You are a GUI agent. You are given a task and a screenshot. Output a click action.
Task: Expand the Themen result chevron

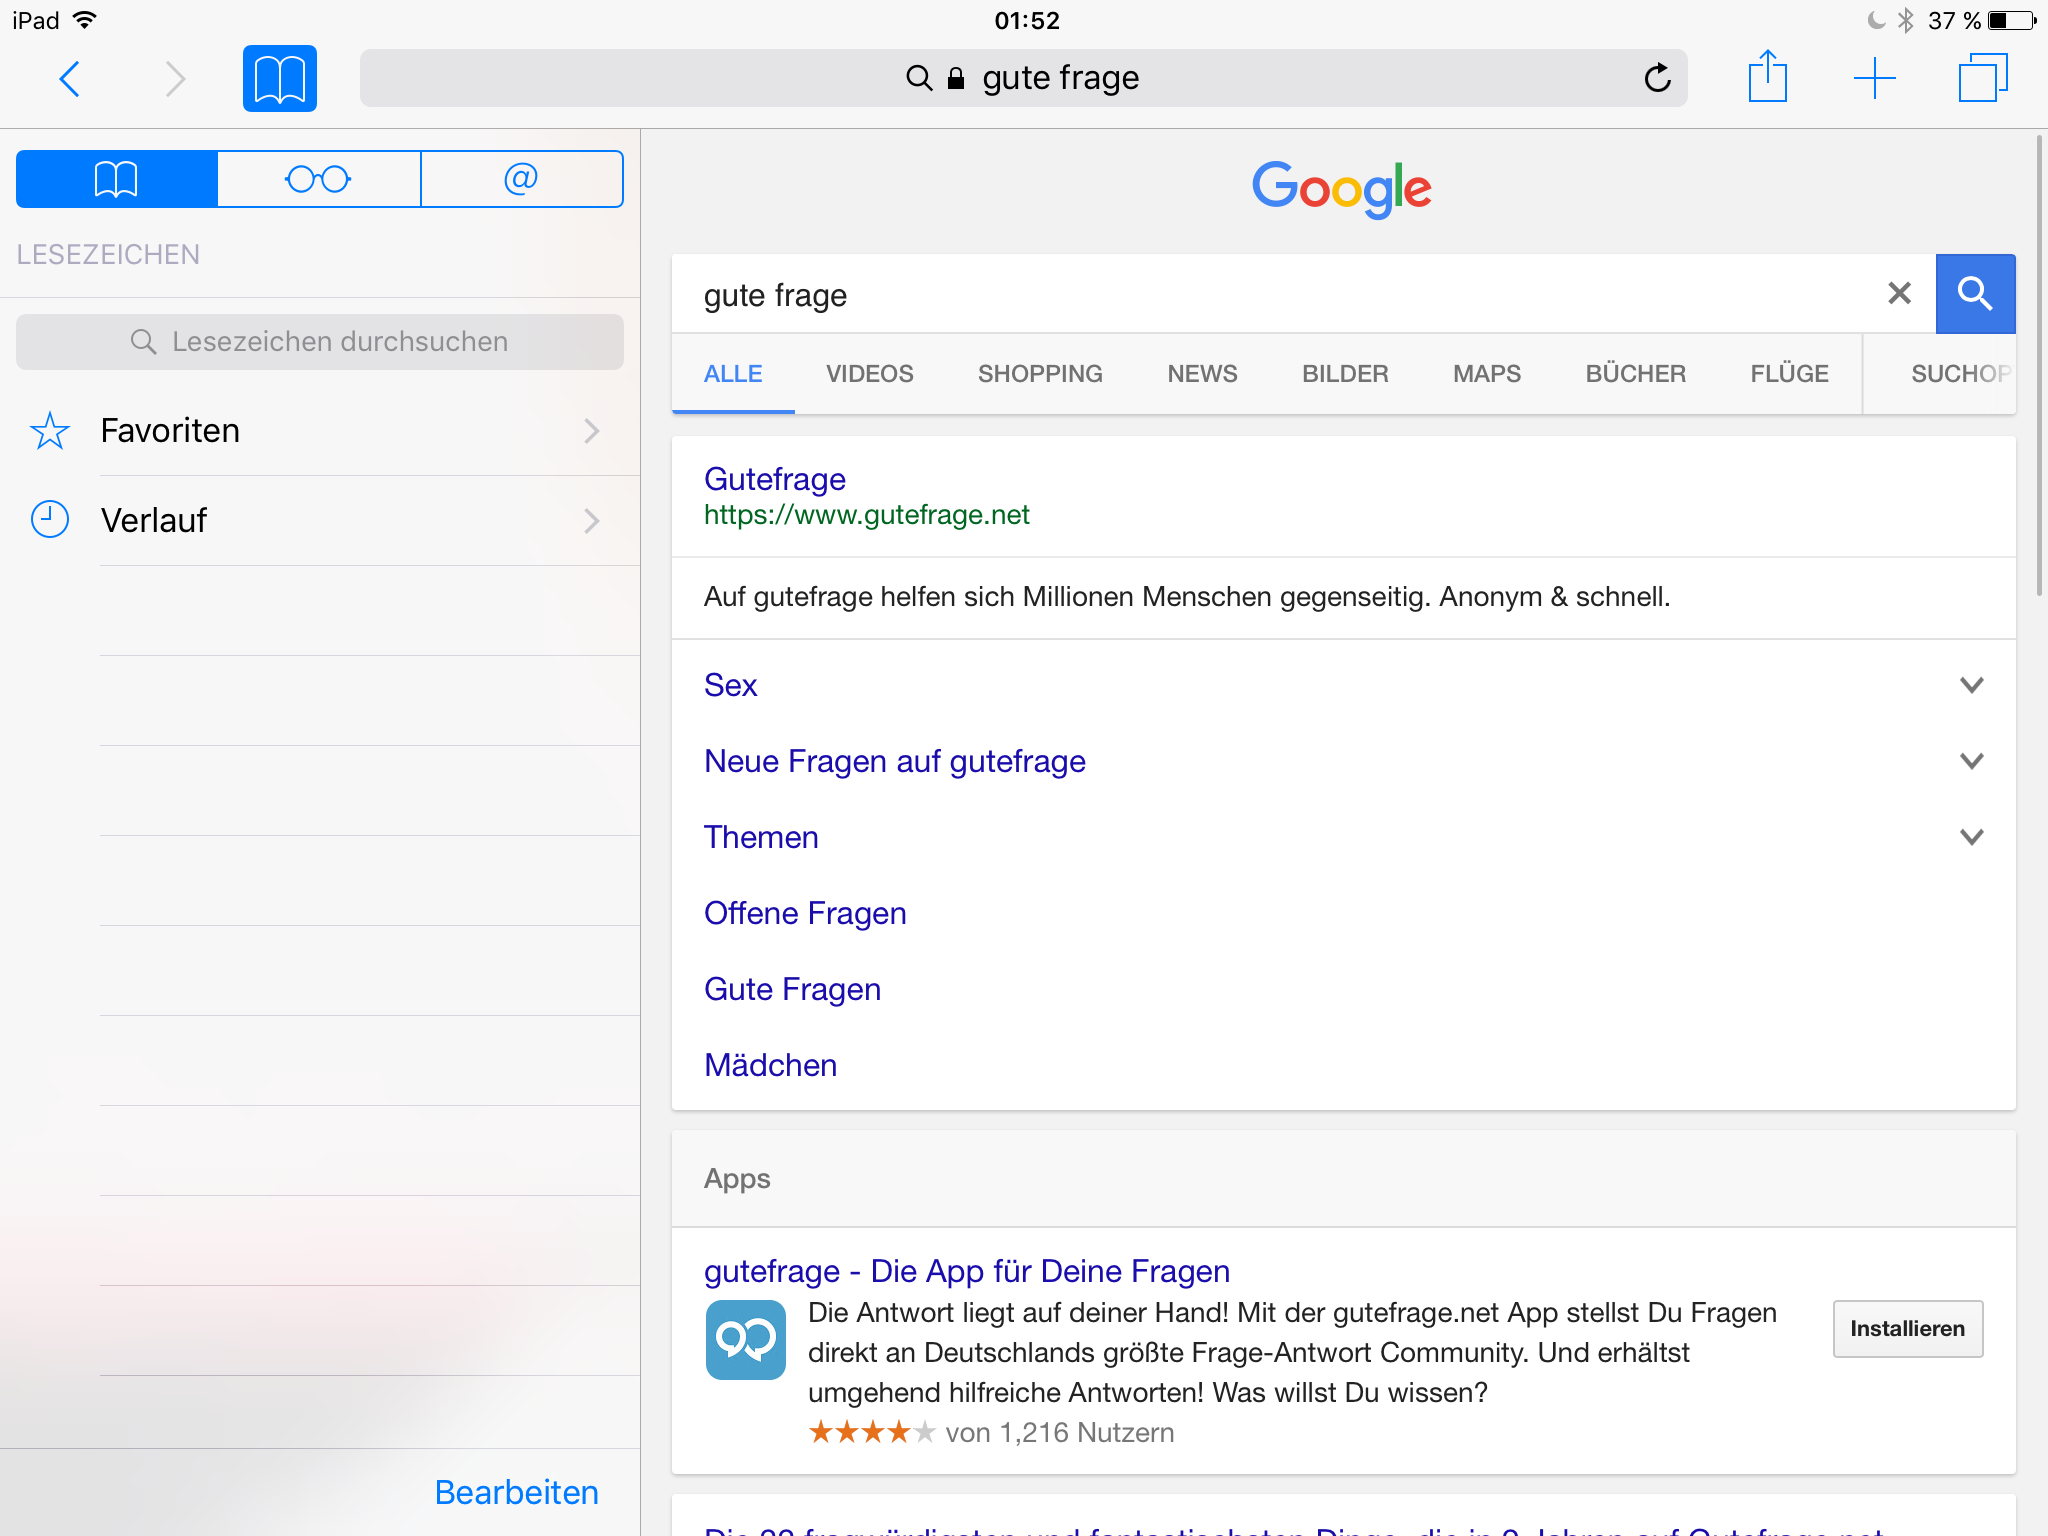tap(1971, 837)
